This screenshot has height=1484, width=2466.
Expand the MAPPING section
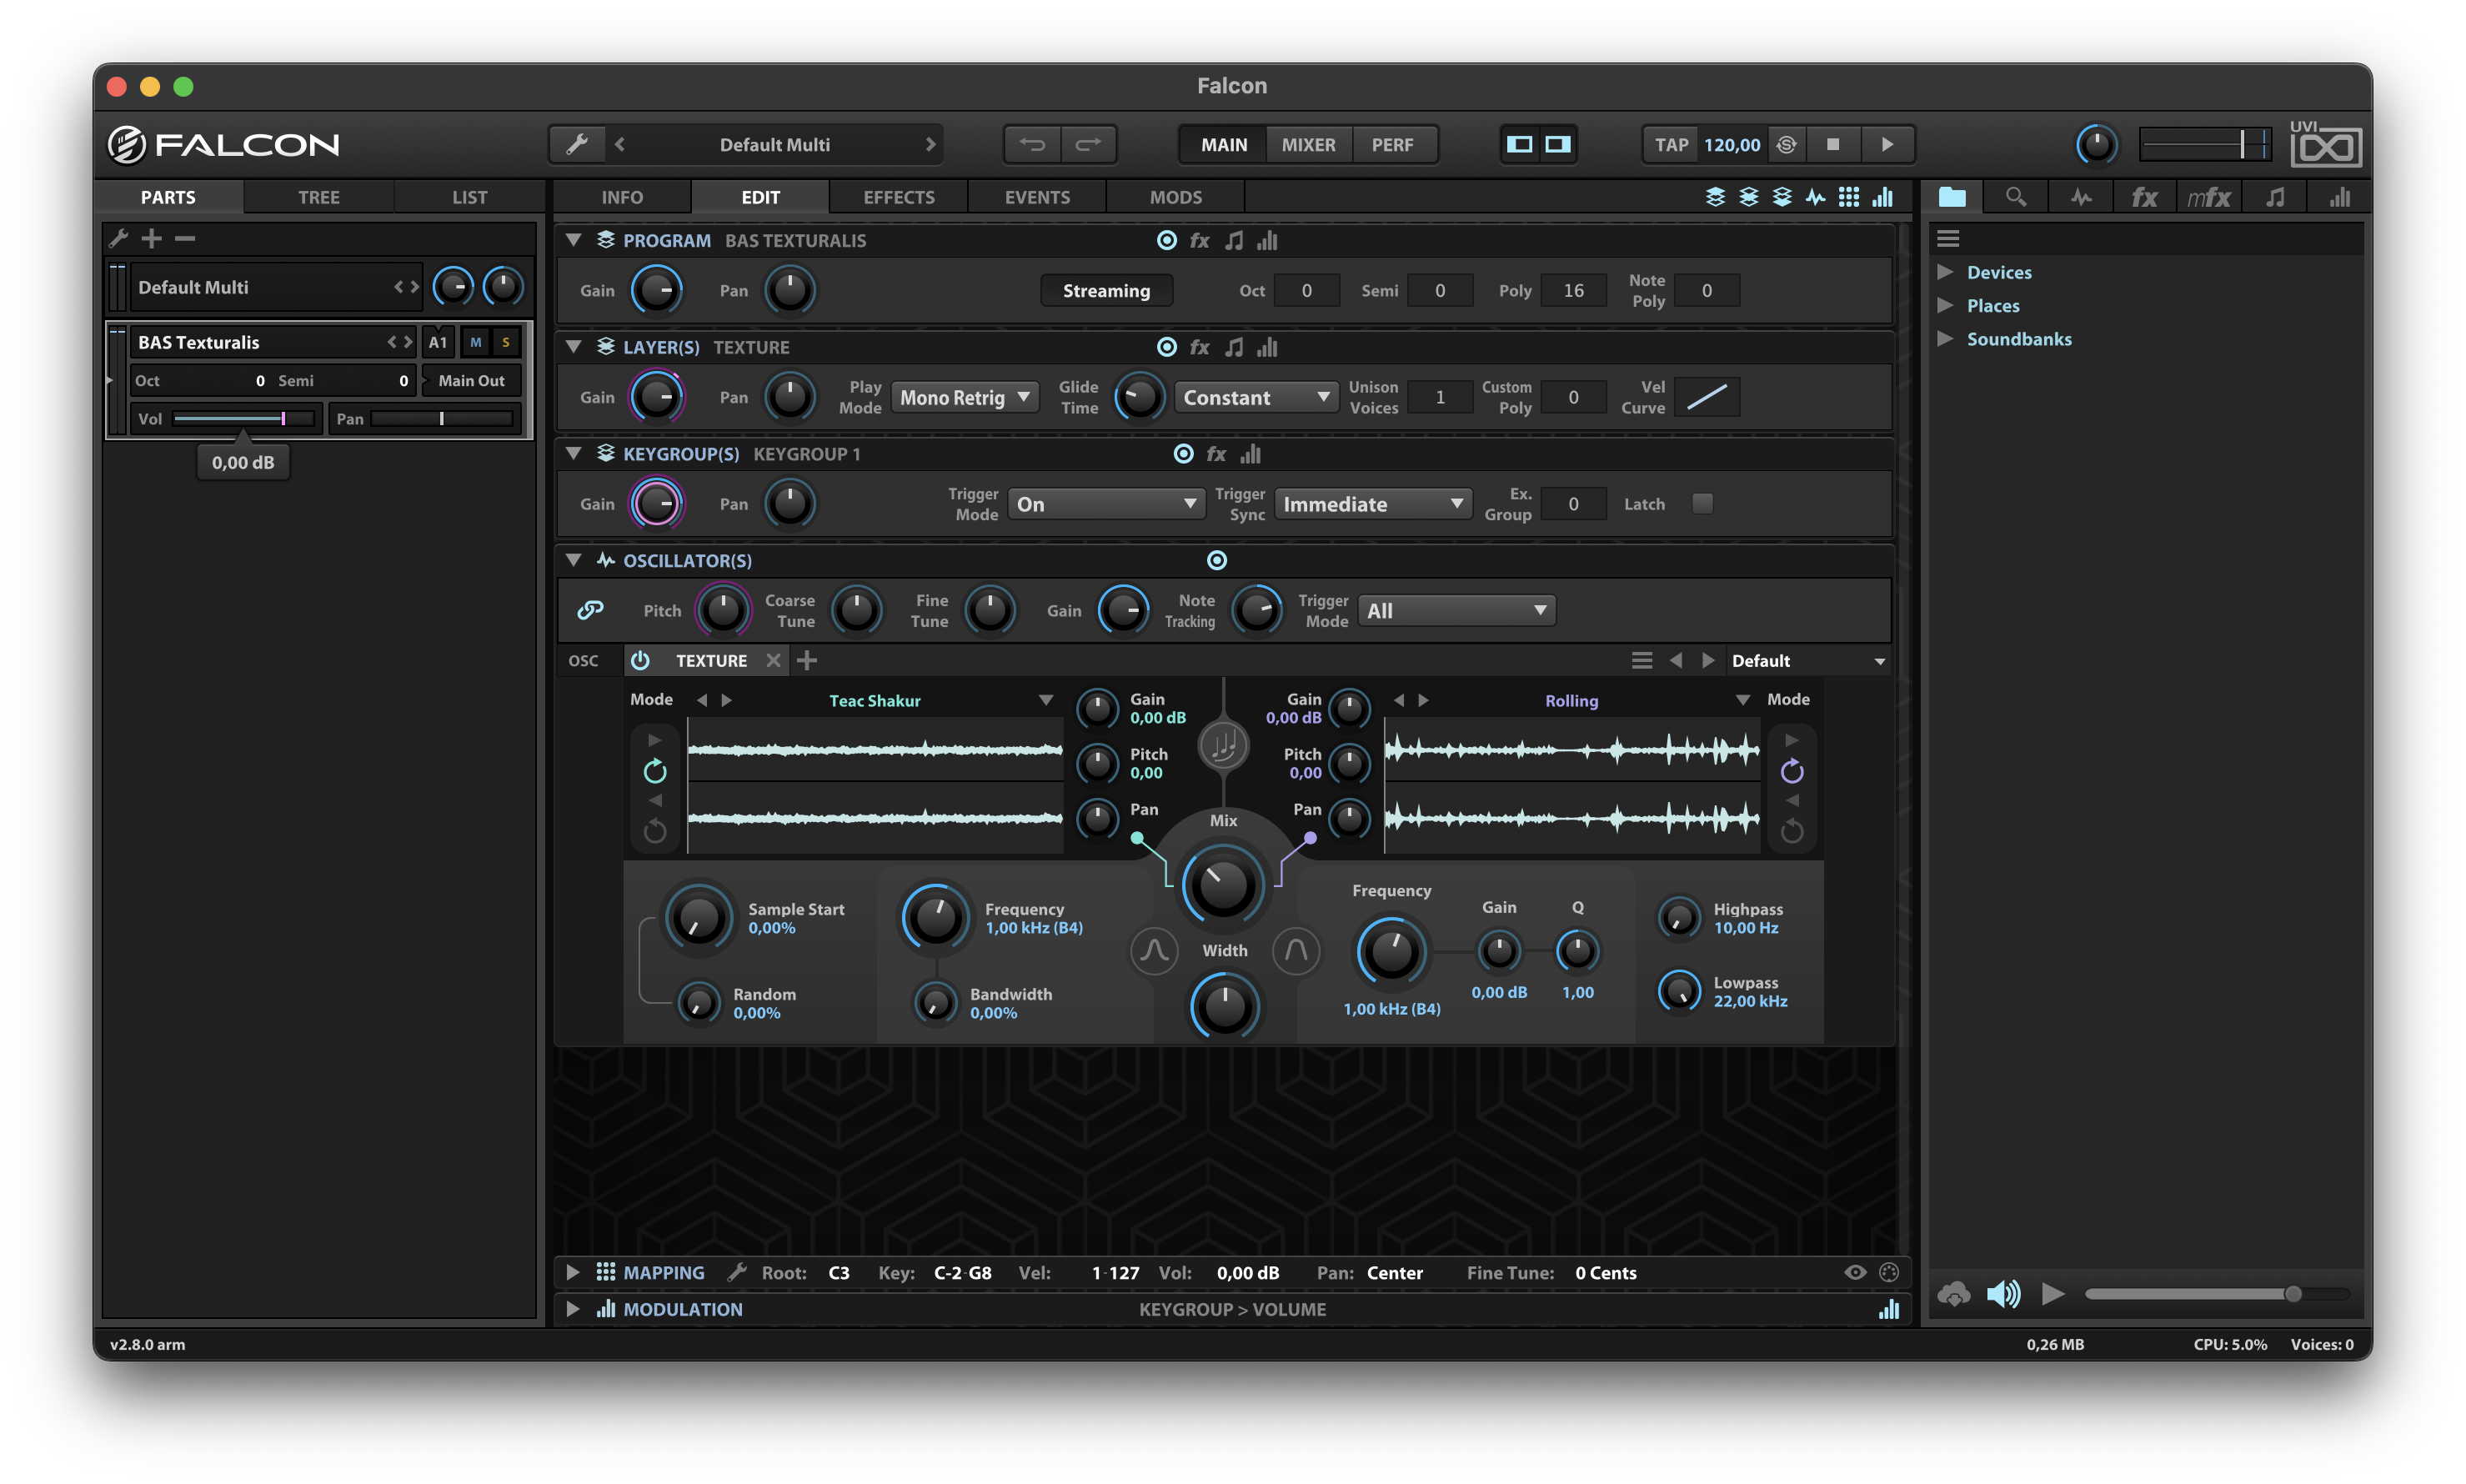[573, 1272]
